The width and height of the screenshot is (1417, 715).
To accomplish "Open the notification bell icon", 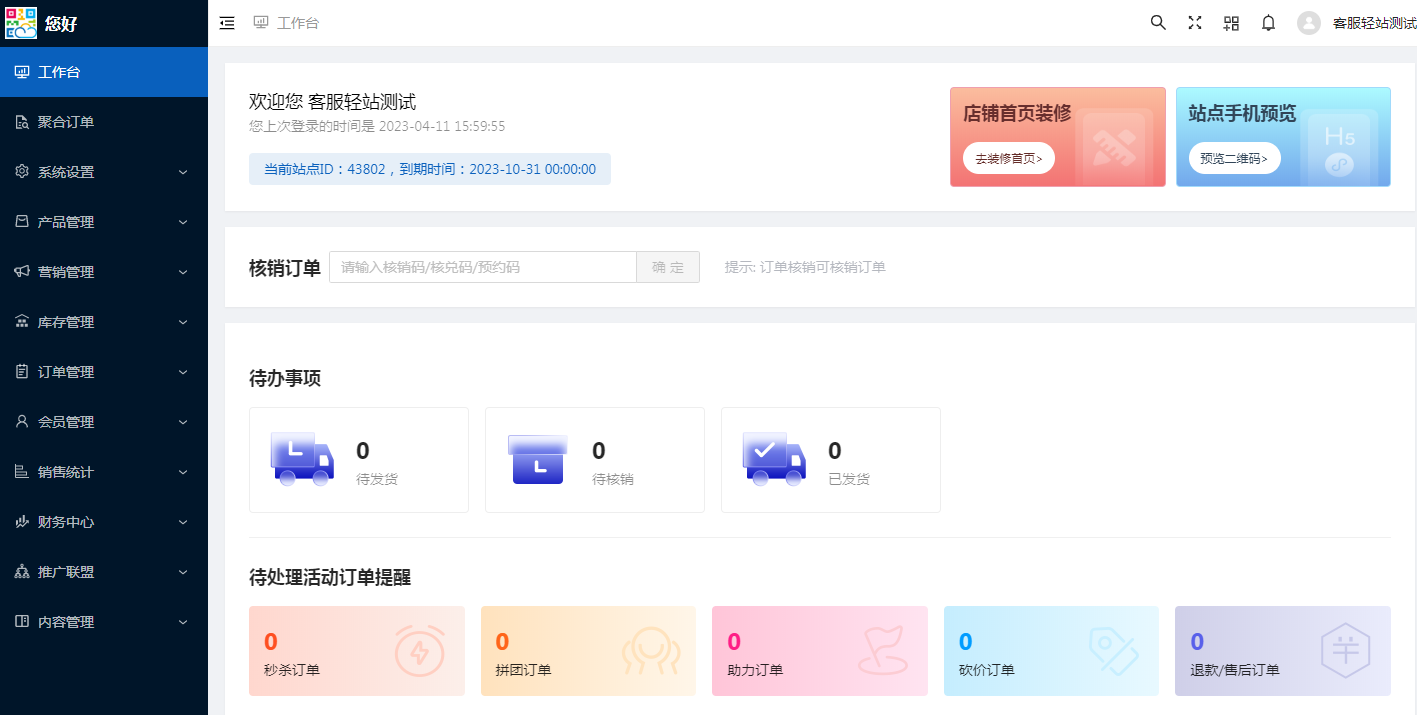I will 1268,23.
